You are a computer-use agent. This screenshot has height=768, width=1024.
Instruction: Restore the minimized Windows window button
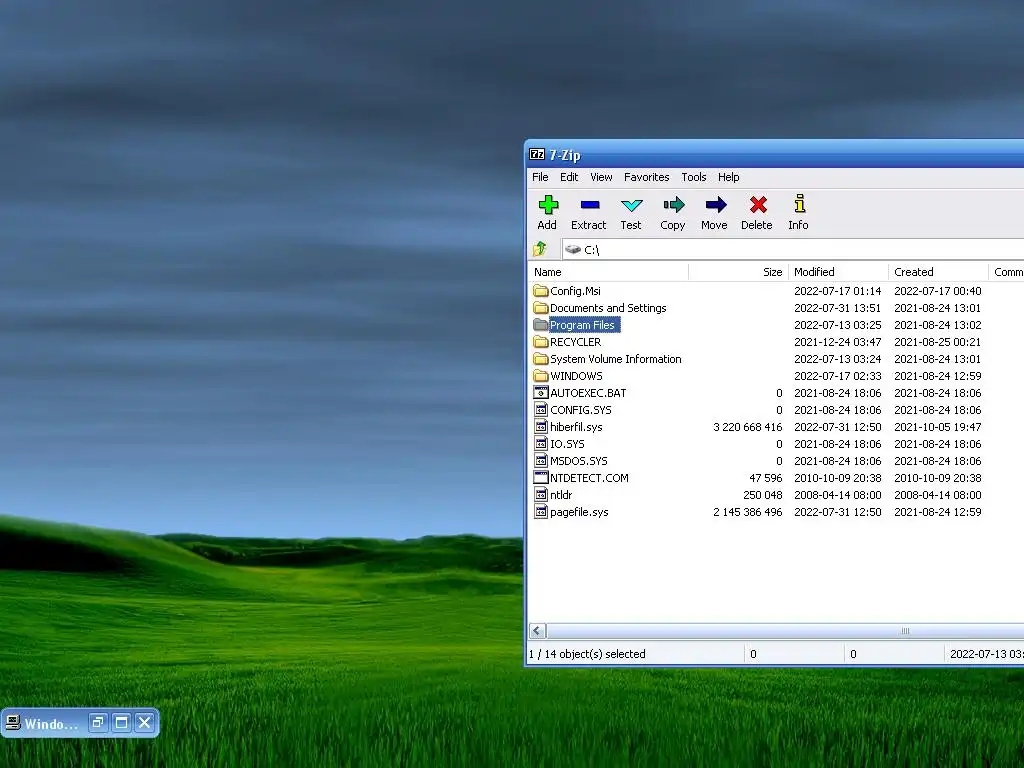tap(98, 722)
